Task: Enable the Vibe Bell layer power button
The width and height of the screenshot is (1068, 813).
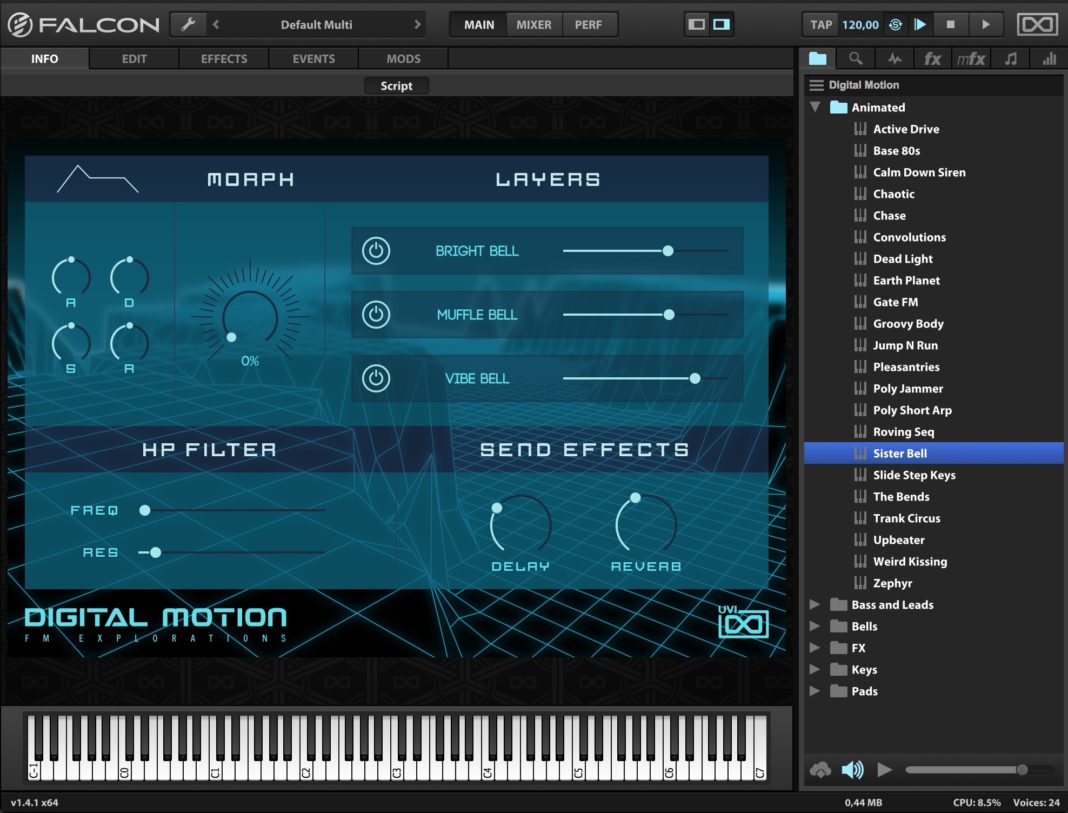Action: (x=375, y=378)
